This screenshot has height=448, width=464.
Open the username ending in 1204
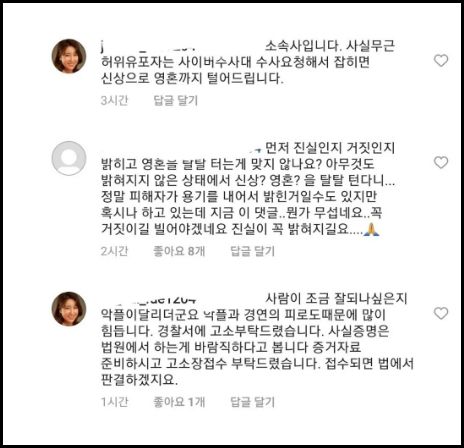[148, 298]
